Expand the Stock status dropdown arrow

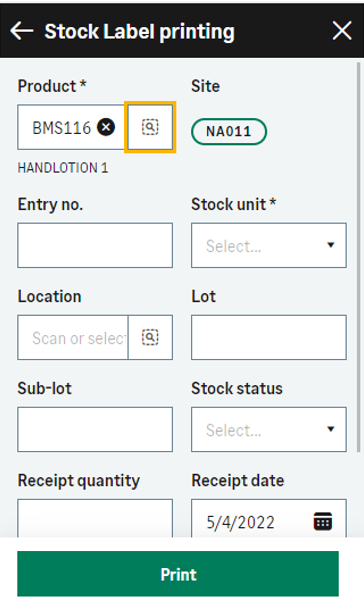click(x=331, y=429)
